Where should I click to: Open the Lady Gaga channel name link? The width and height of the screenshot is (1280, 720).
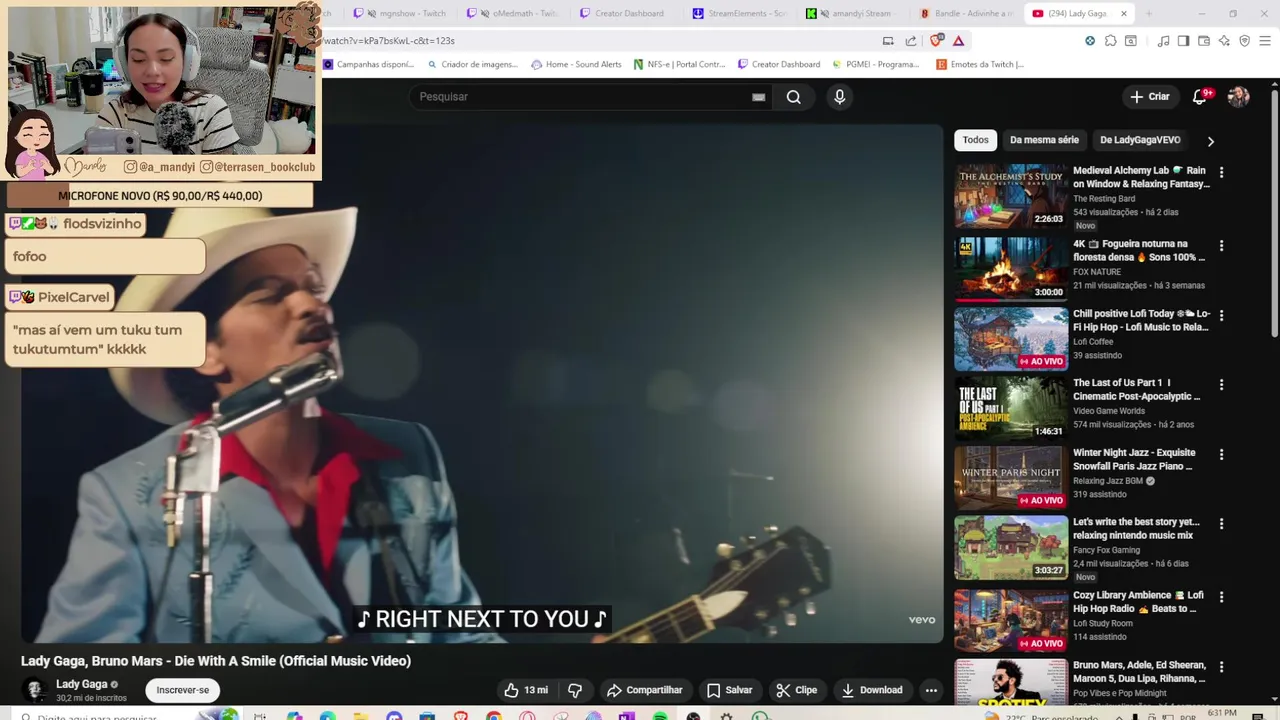[x=81, y=684]
